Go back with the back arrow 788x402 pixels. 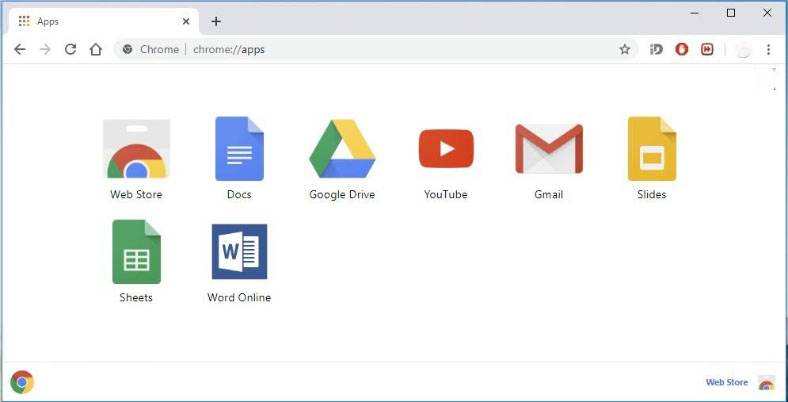click(x=20, y=49)
